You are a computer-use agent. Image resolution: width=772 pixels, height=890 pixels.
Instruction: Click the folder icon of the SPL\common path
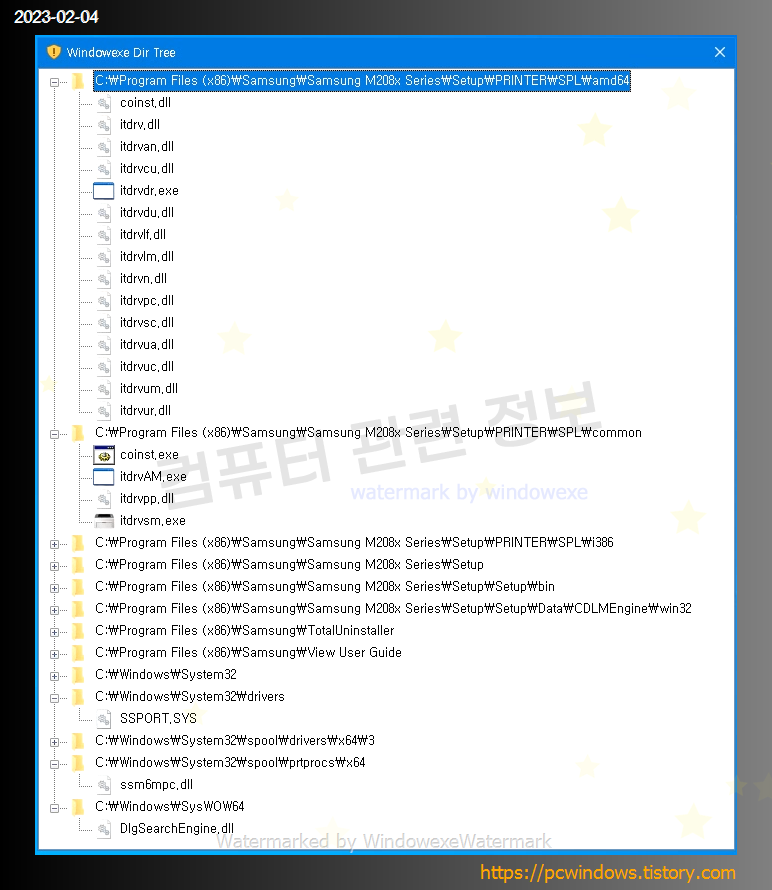pos(78,433)
